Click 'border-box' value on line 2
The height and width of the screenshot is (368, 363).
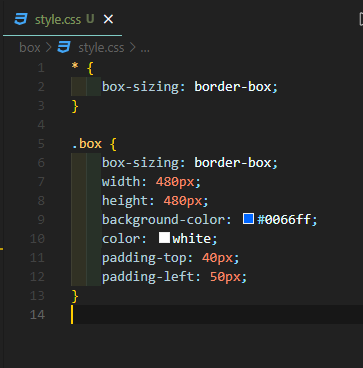[x=233, y=87]
